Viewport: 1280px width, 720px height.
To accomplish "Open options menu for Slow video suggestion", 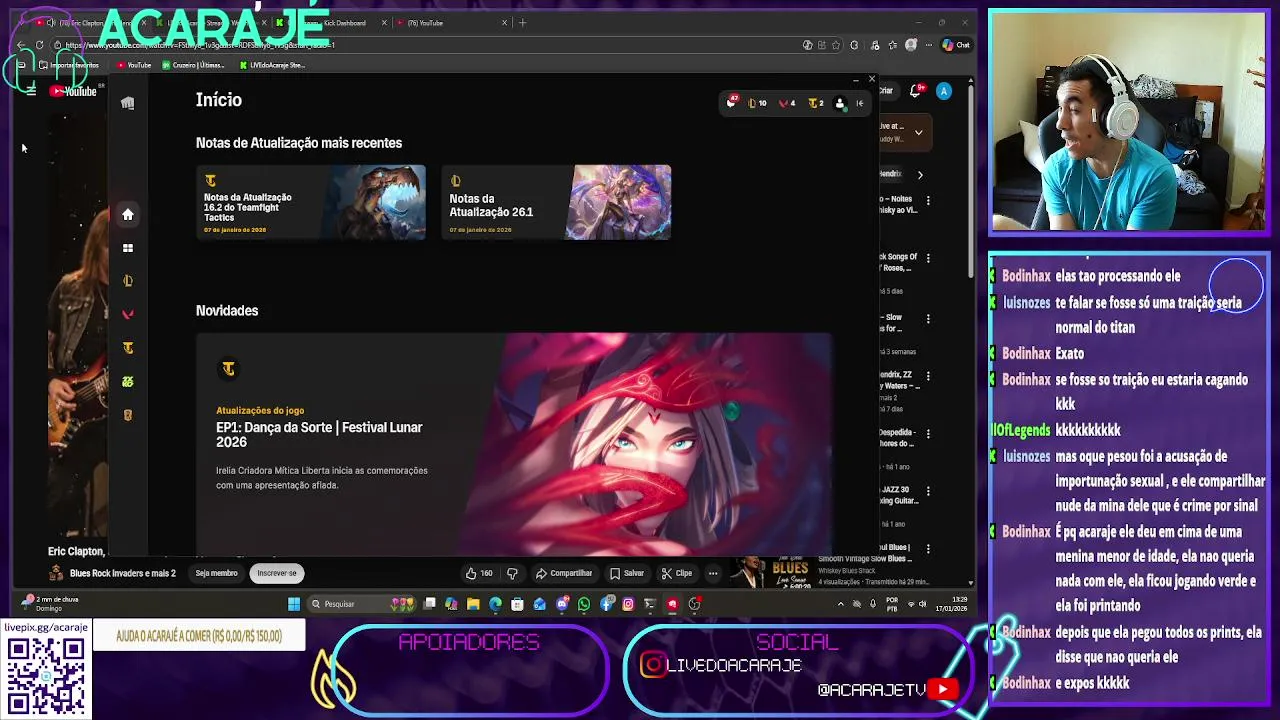I will 928,318.
